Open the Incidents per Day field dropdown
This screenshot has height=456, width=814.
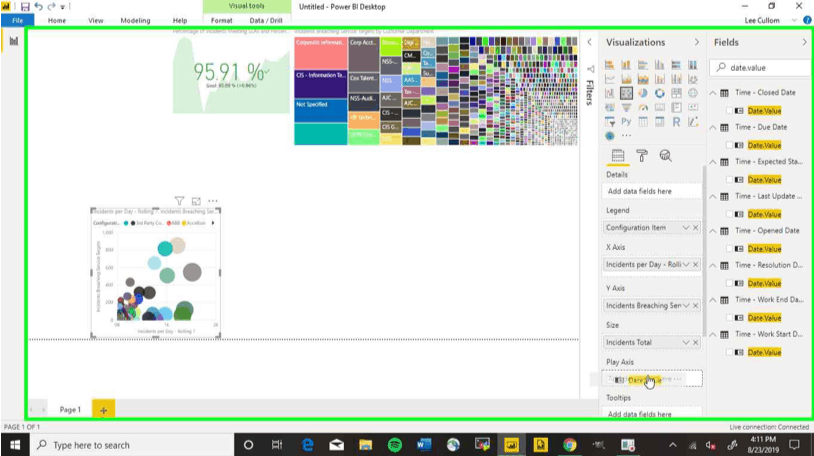pyautogui.click(x=686, y=264)
